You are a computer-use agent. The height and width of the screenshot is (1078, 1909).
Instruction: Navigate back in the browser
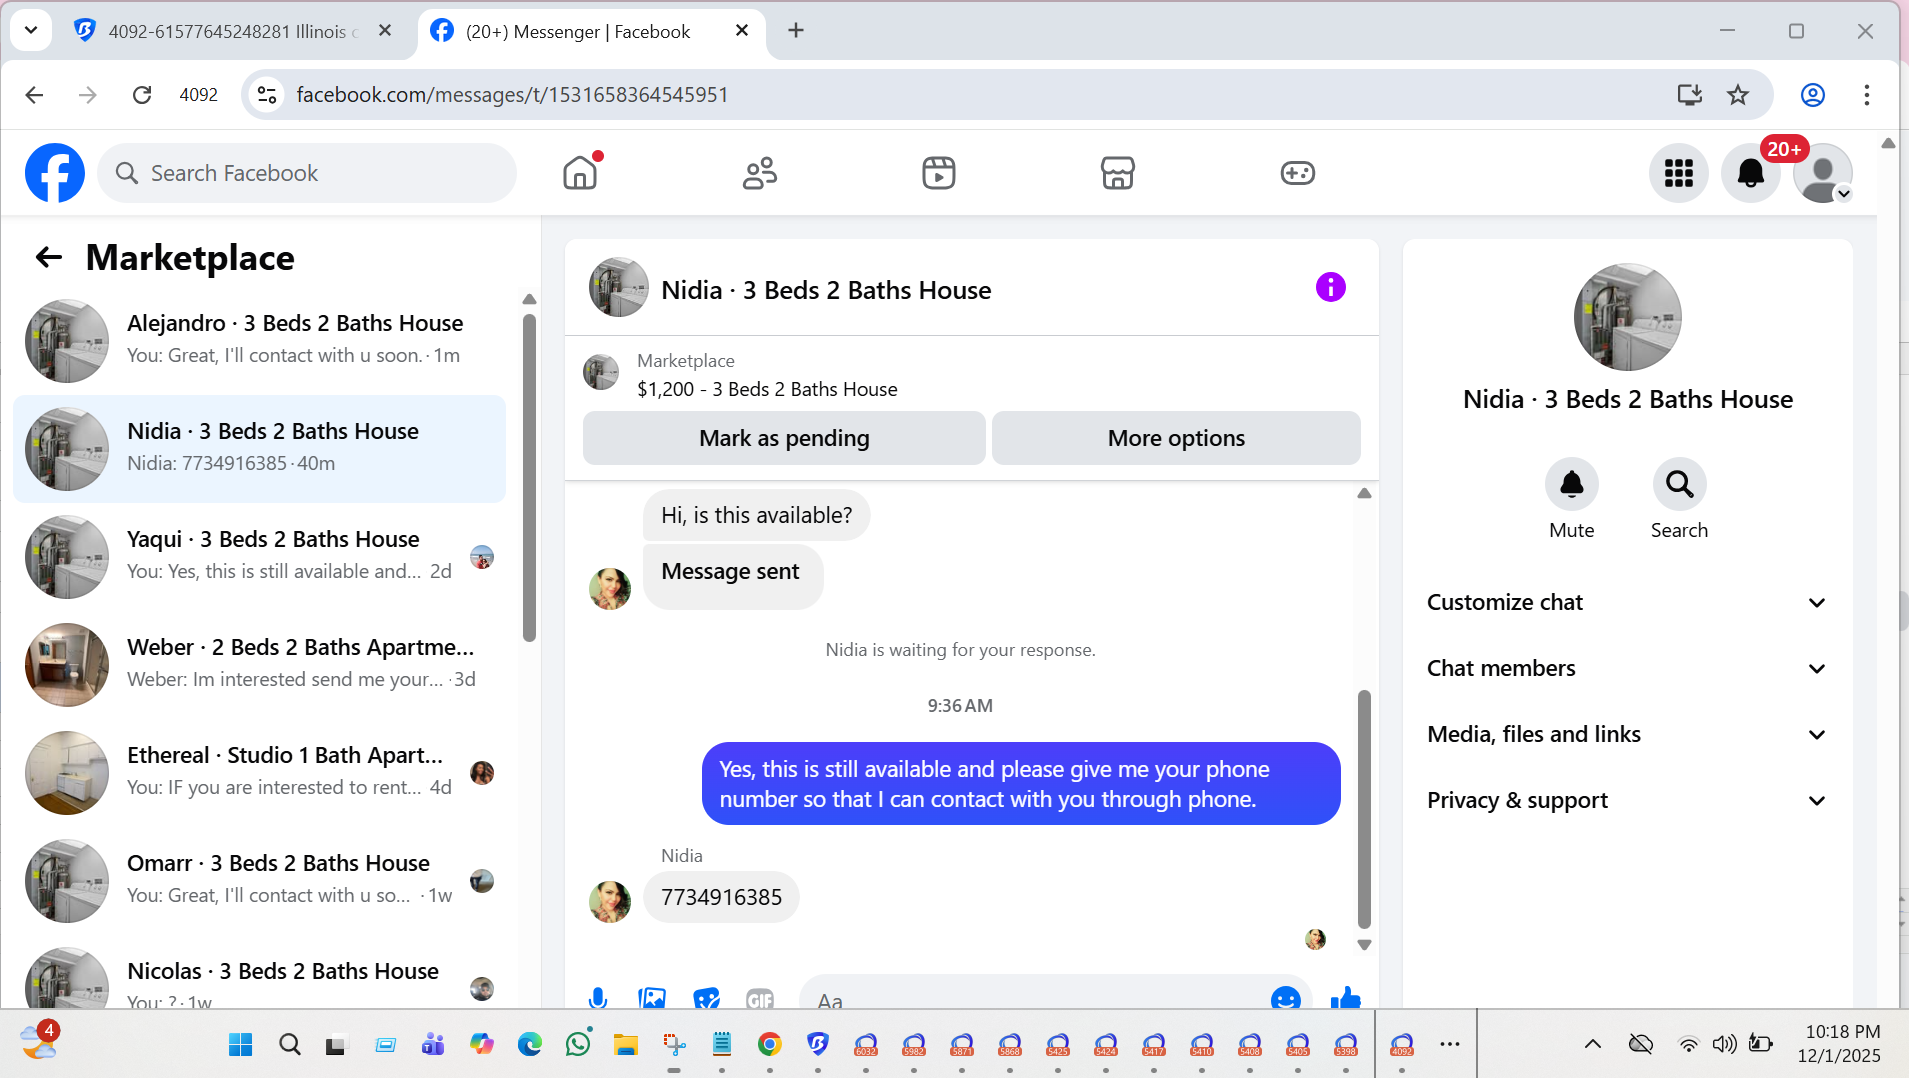(34, 95)
